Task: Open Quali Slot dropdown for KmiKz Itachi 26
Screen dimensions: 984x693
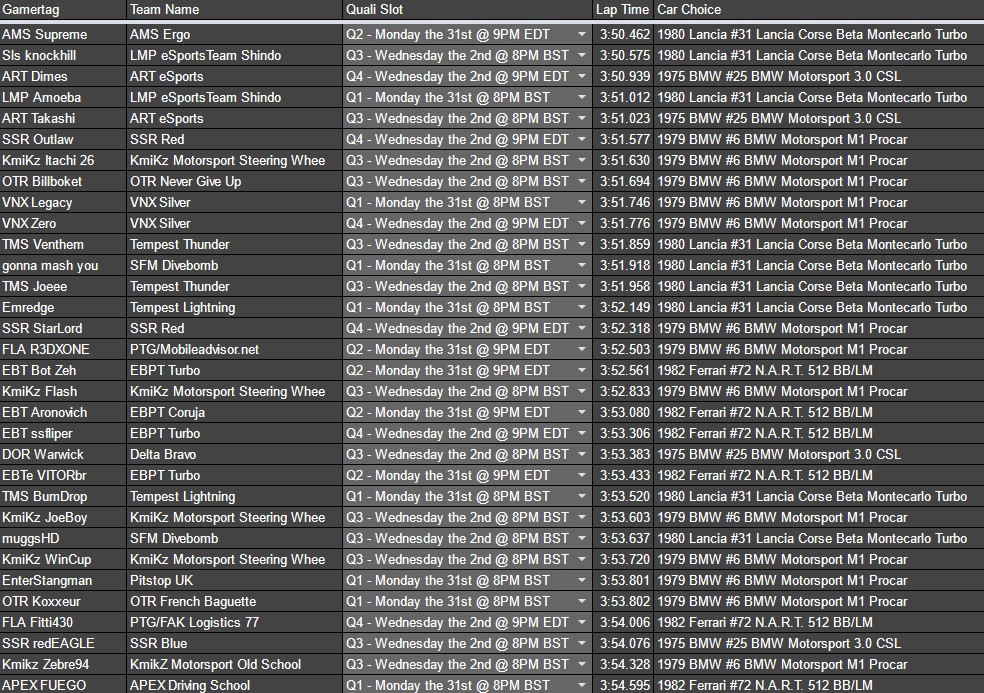Action: tap(582, 161)
